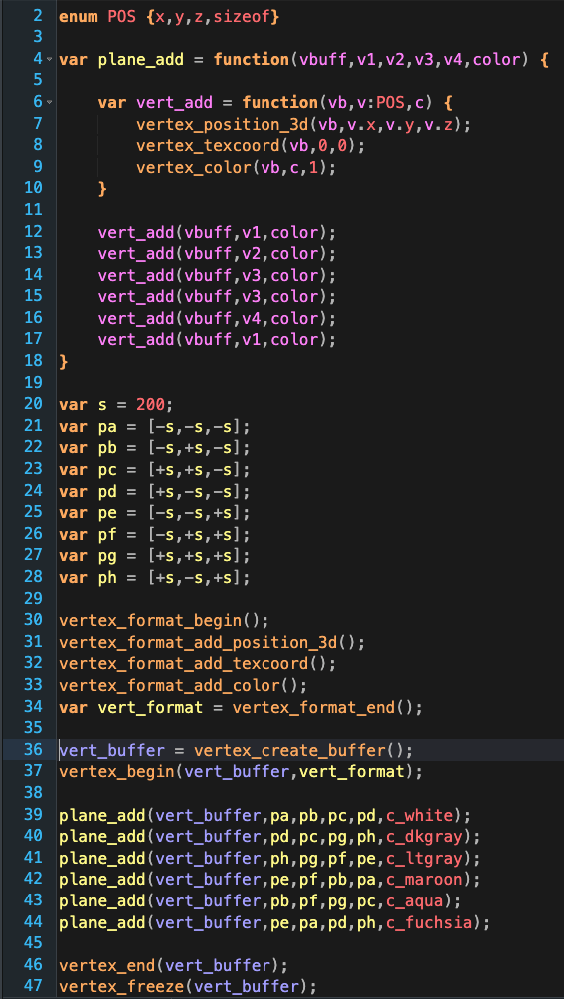Click the value 200 on line 20

150,405
